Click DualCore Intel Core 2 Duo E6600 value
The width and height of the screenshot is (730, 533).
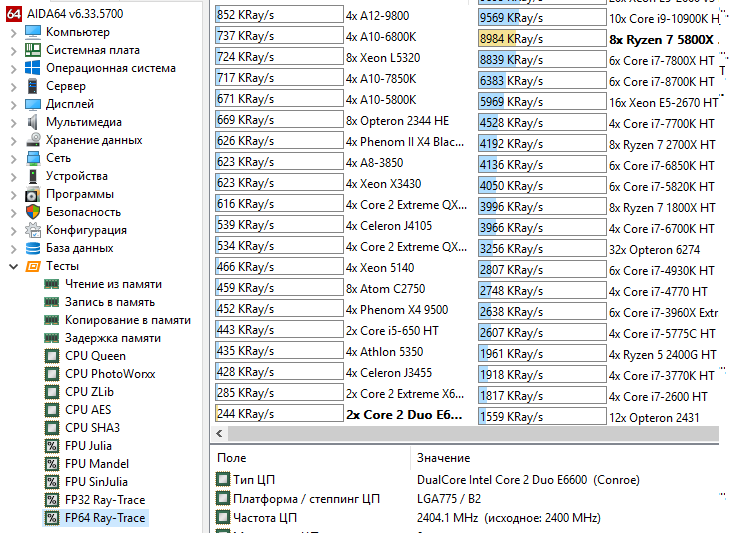pos(528,479)
